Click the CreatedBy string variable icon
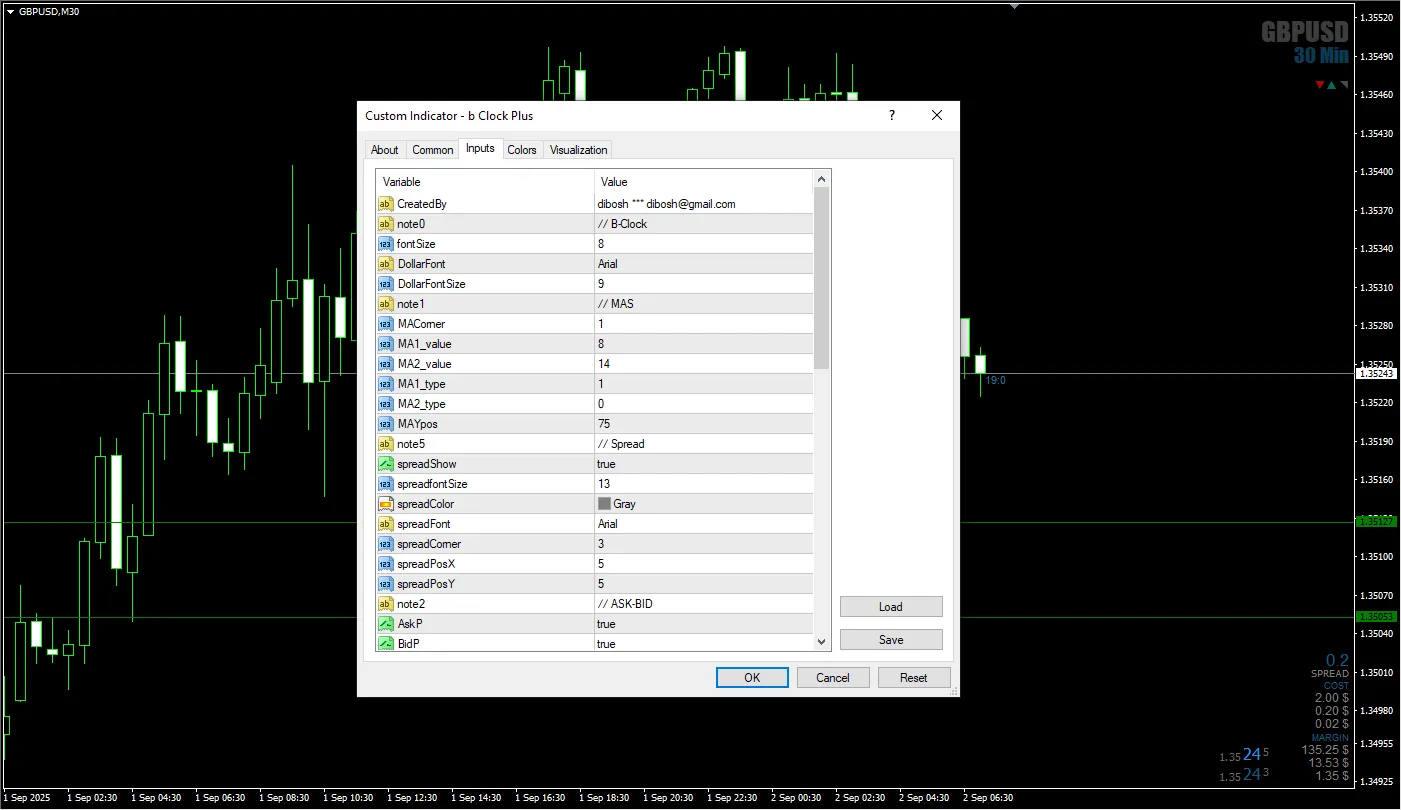 (385, 204)
